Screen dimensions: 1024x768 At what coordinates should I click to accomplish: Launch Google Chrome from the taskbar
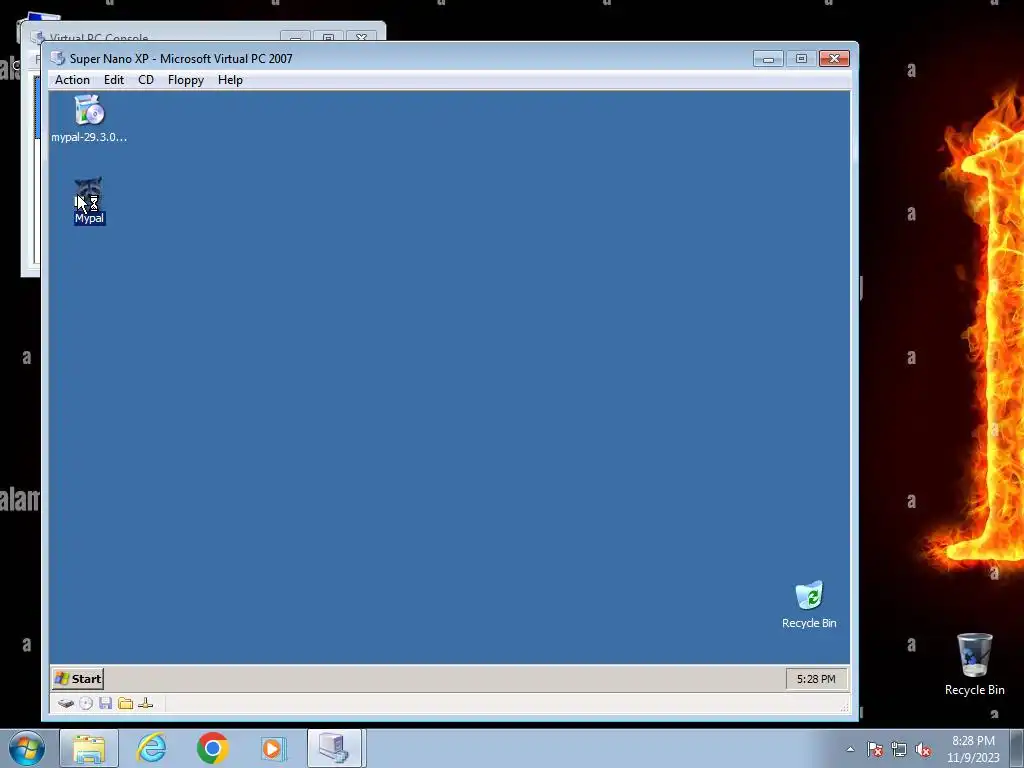point(212,748)
